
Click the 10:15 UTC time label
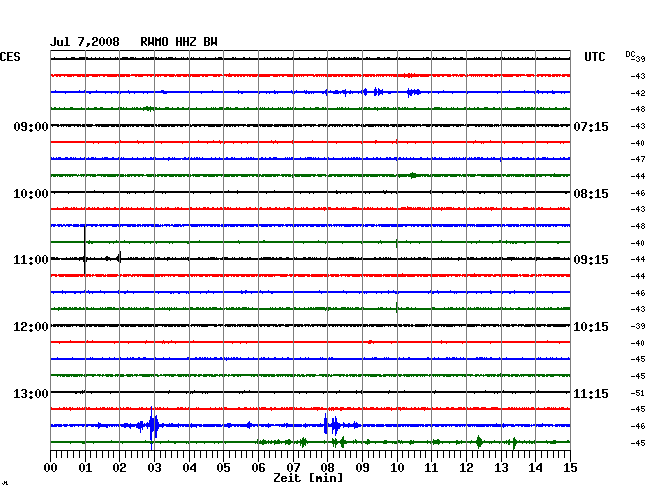click(x=591, y=327)
